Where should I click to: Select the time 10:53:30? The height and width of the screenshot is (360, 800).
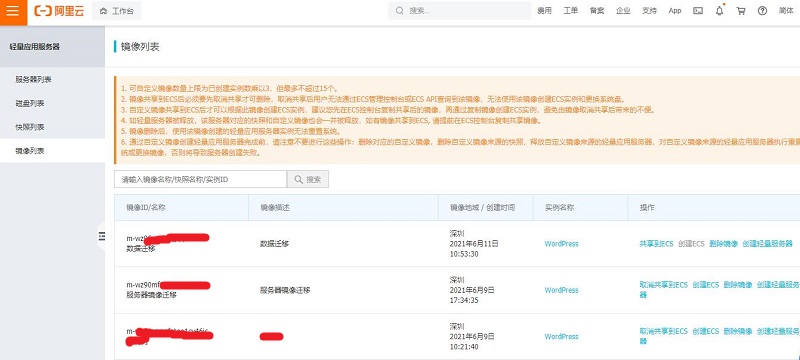coord(464,254)
